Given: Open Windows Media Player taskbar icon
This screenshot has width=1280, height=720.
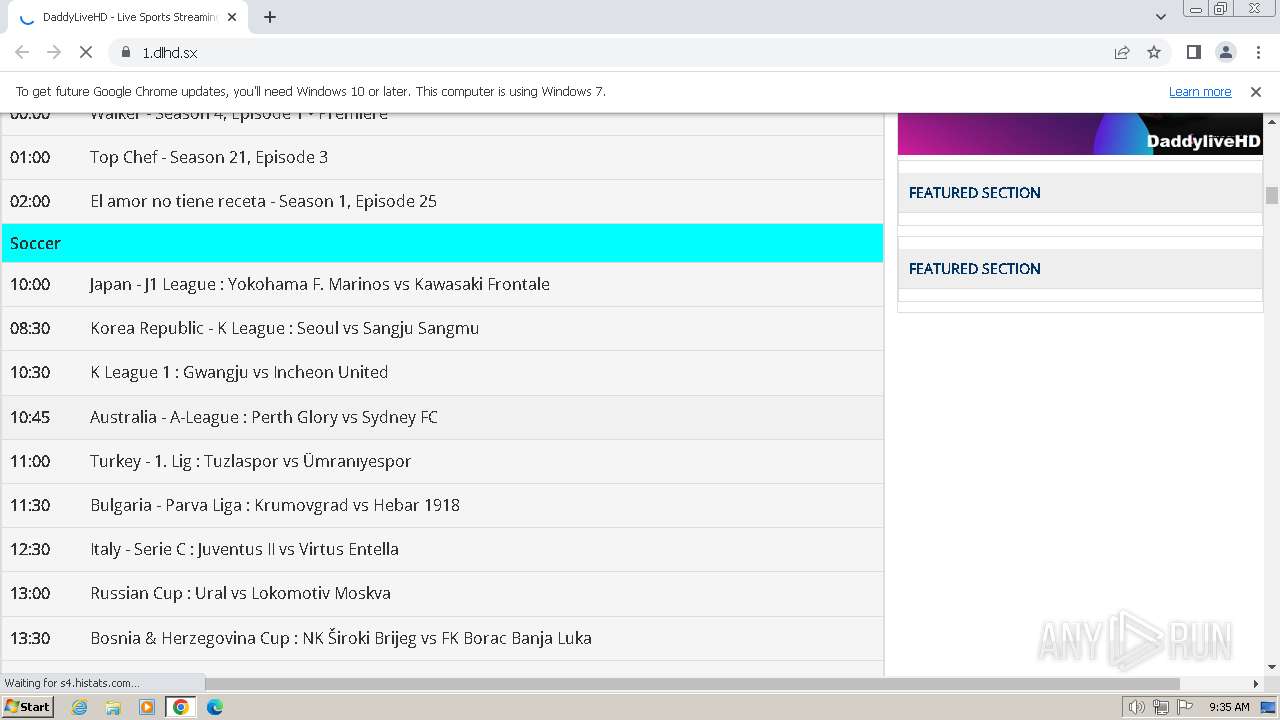Looking at the screenshot, I should click(x=147, y=707).
